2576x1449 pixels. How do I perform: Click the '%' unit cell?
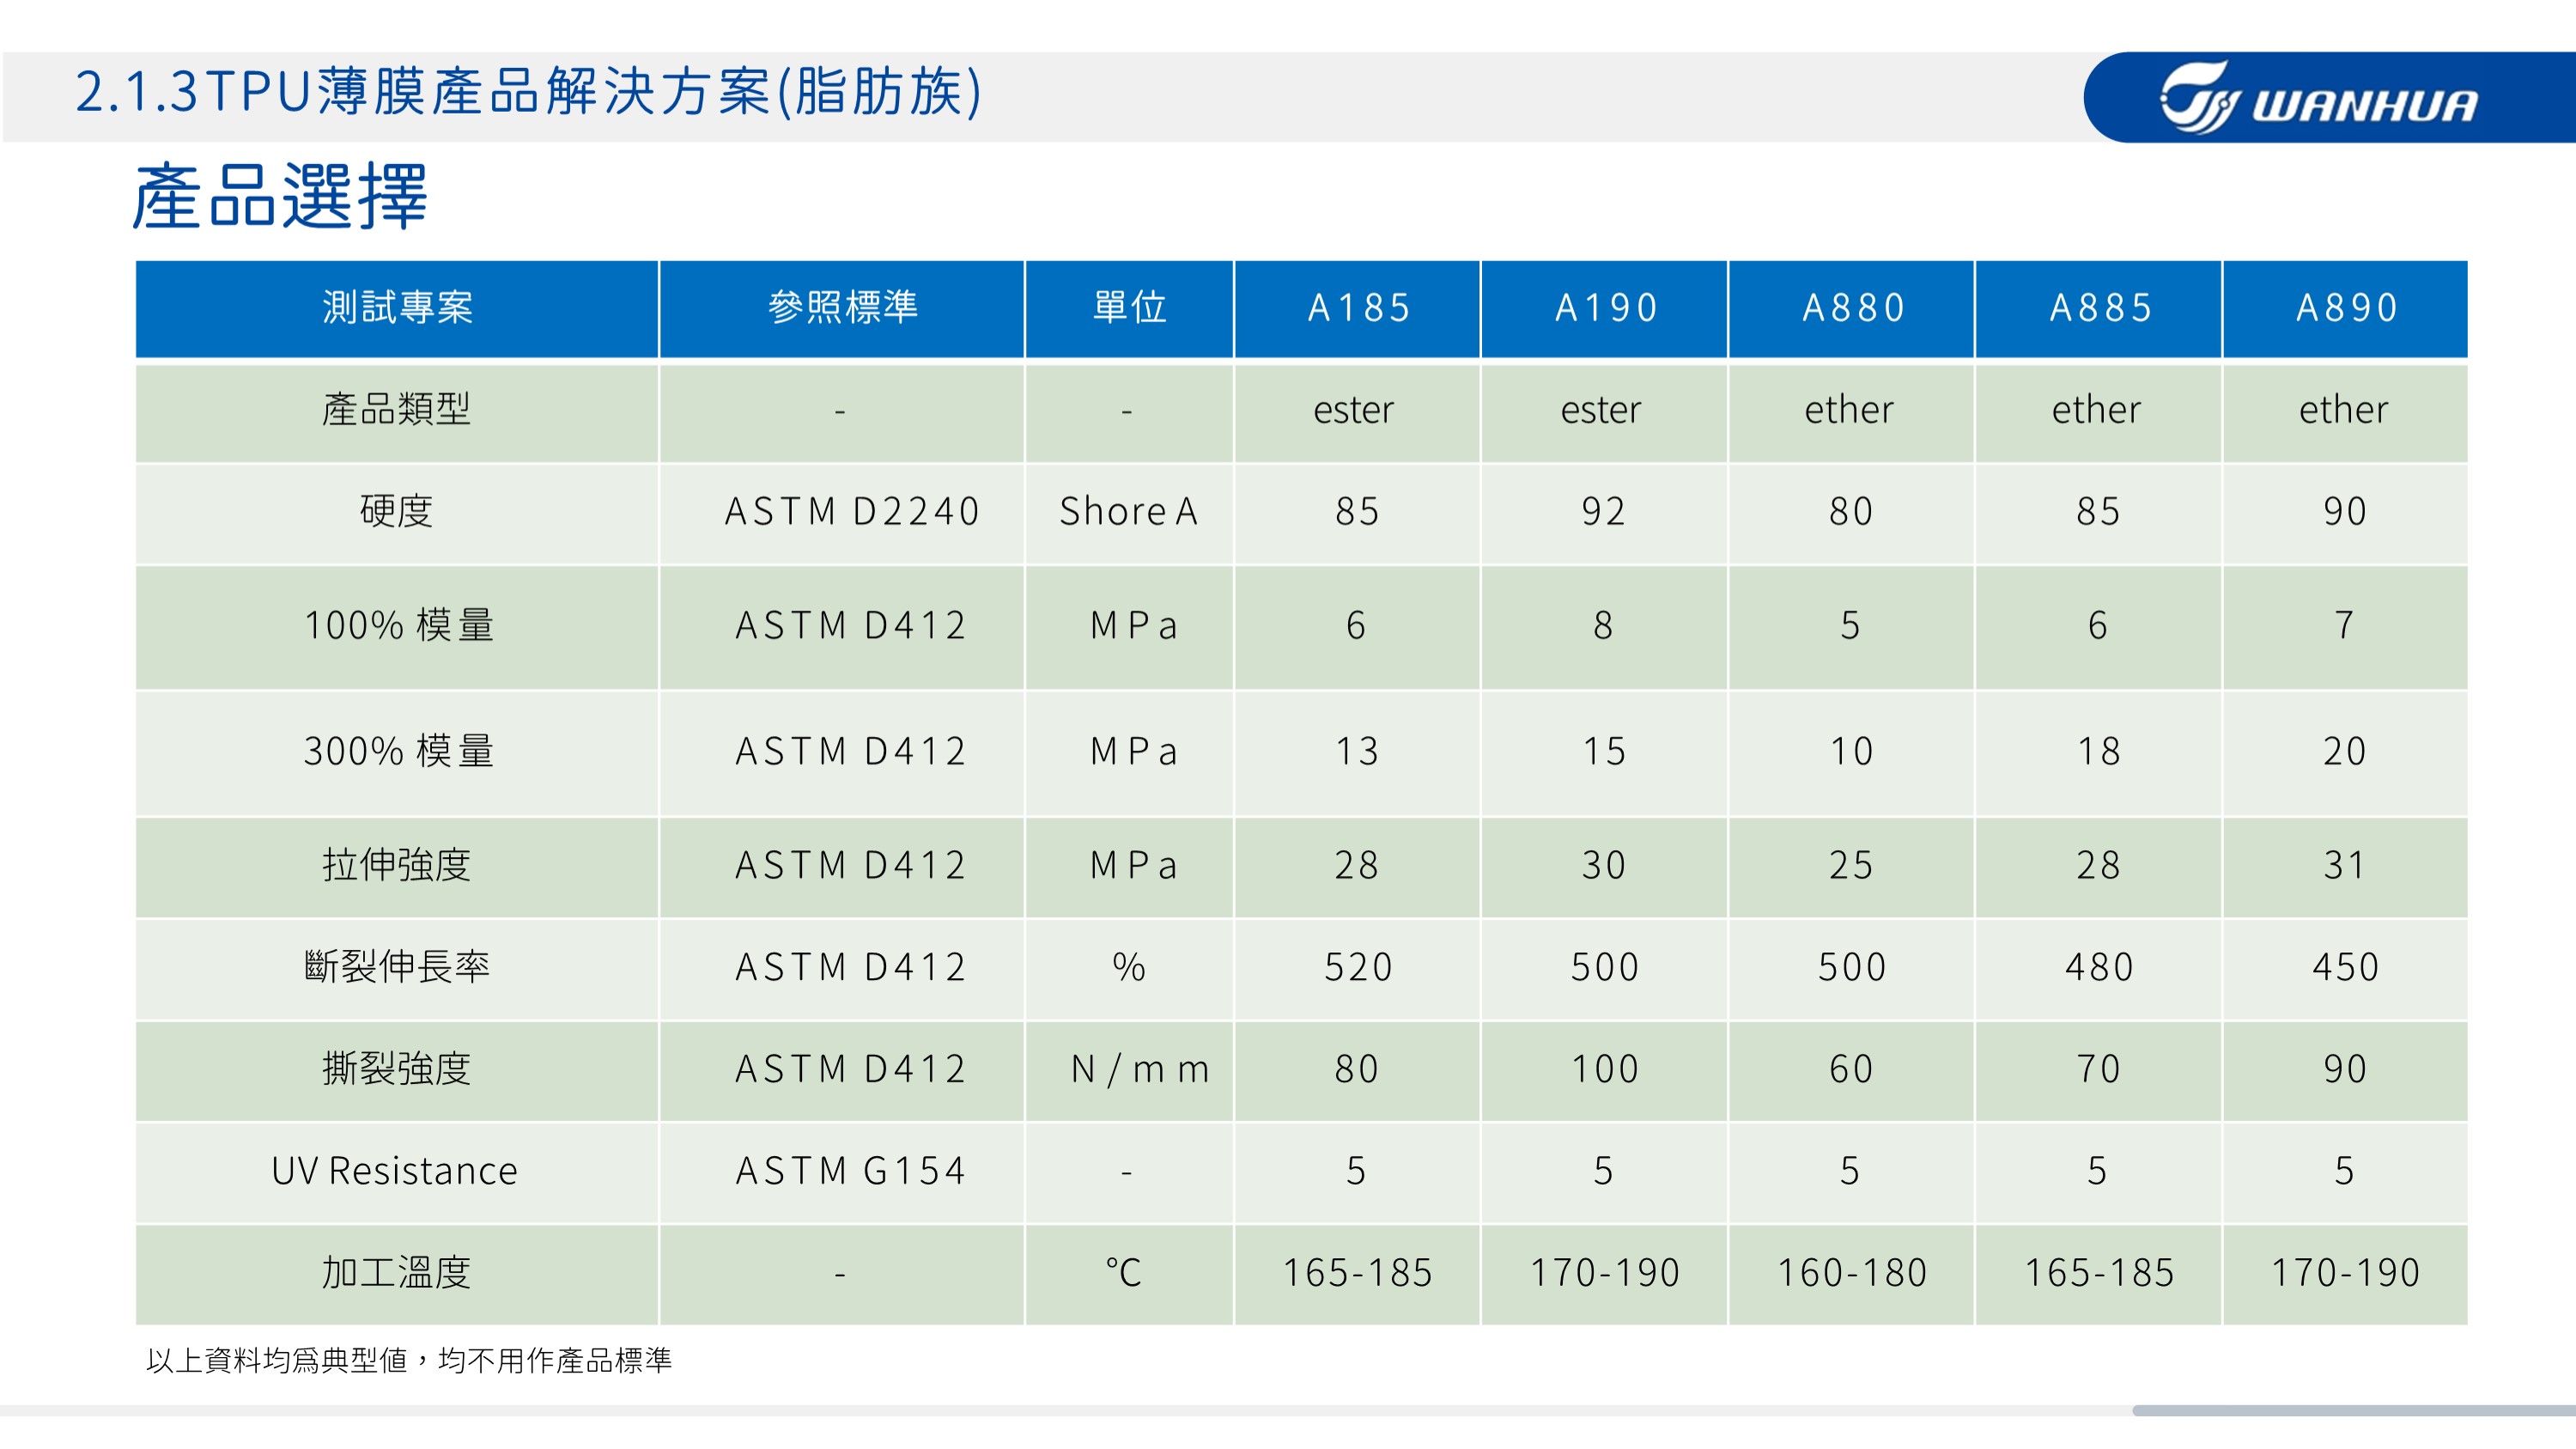(1129, 968)
